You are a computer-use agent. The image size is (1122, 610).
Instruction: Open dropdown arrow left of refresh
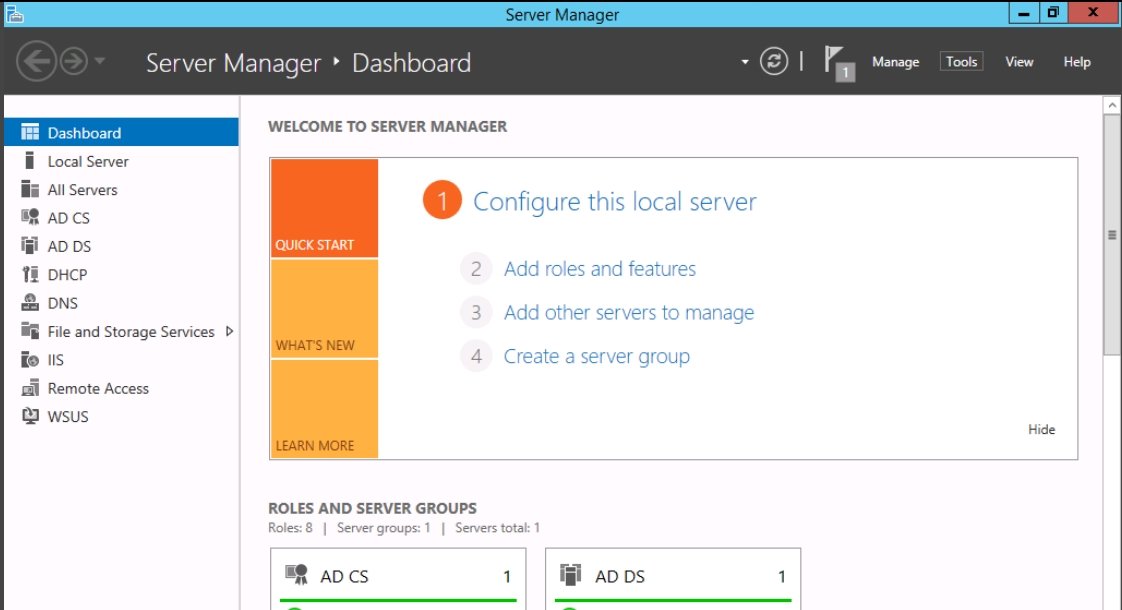745,62
